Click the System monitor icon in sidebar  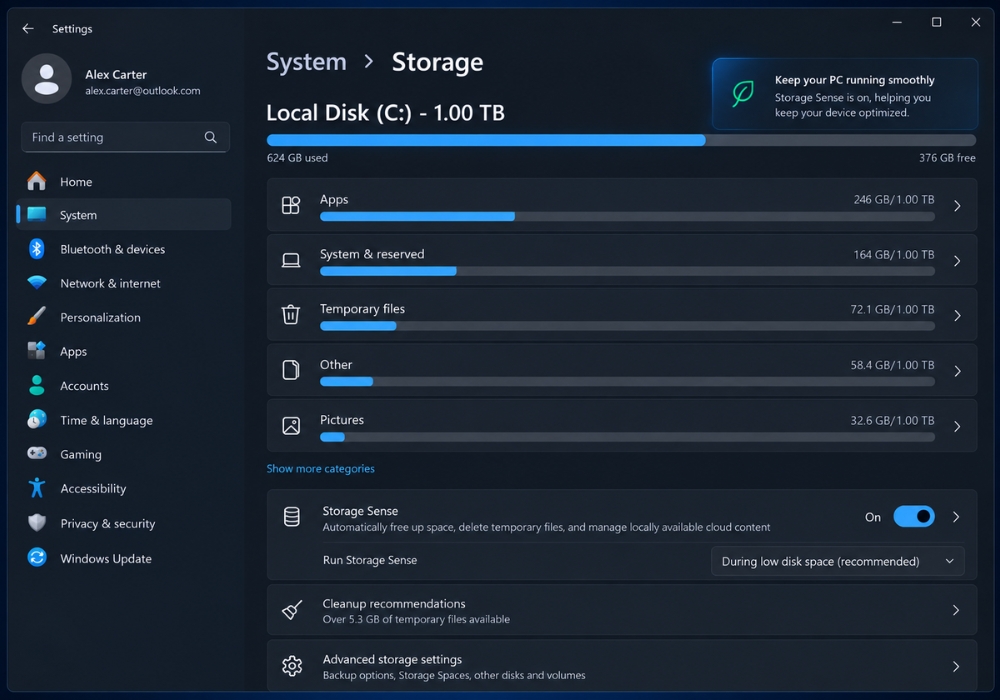pos(36,215)
